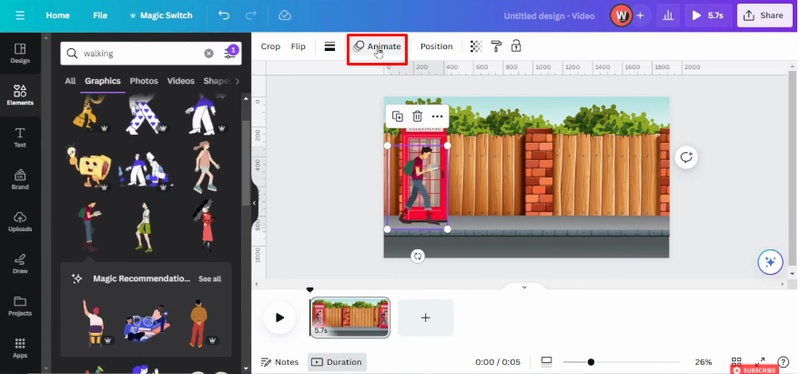Open the element more options dots
Screen dimensions: 800x374
[437, 116]
